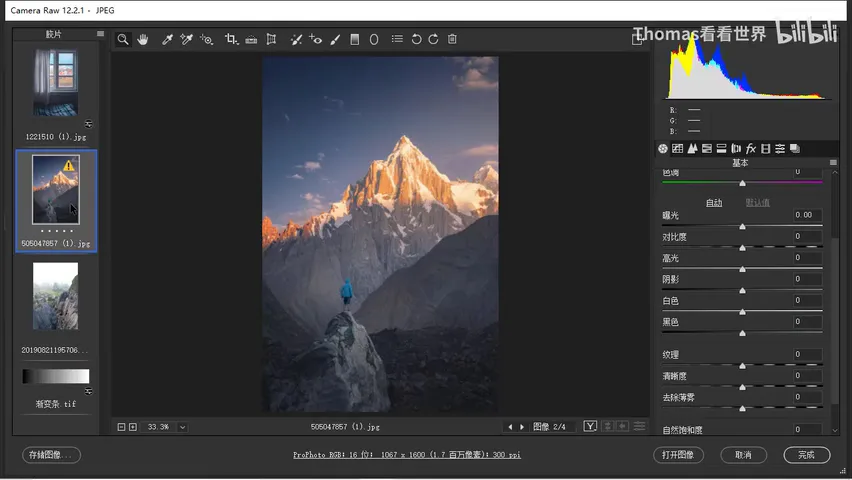Viewport: 852px width, 480px height.
Task: Click the 打开图像 open image button
Action: coord(678,455)
